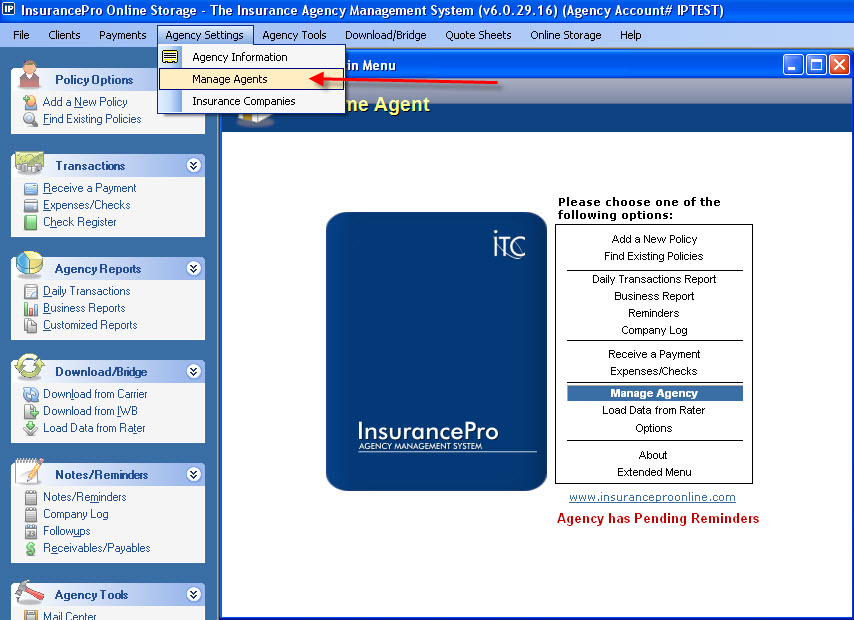Click the Transactions panel header icon
Screen dimensions: 854x620
[29, 162]
